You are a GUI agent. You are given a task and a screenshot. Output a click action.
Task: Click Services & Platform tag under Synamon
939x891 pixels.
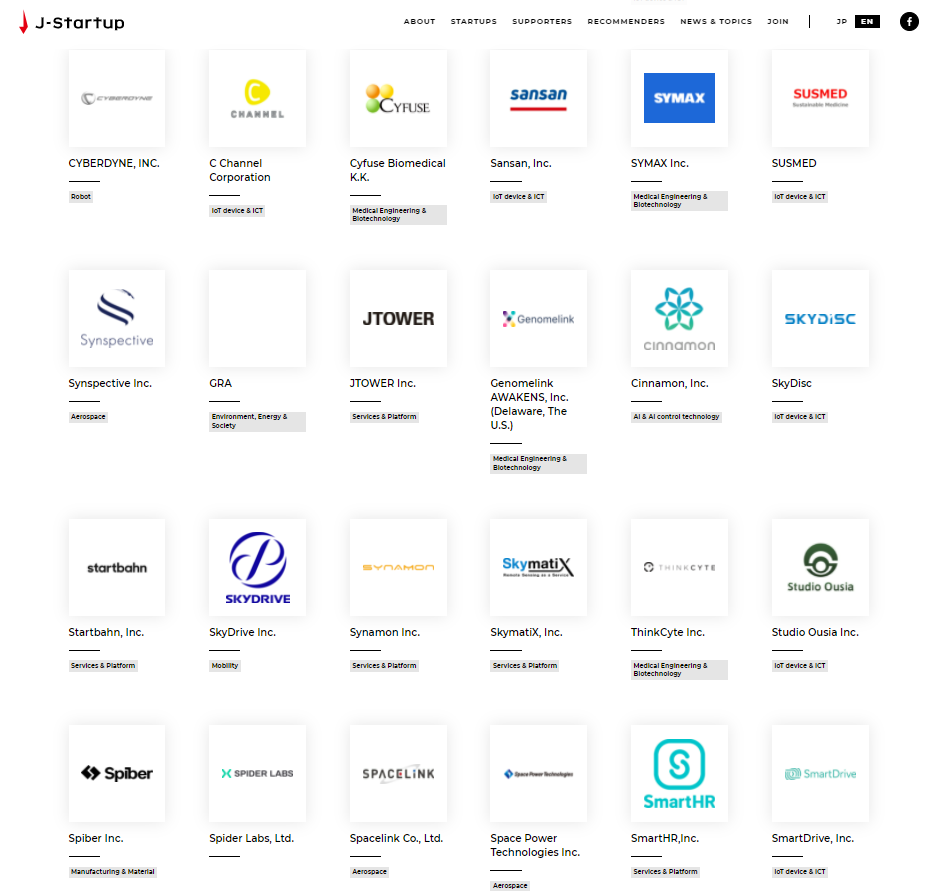[x=384, y=666]
